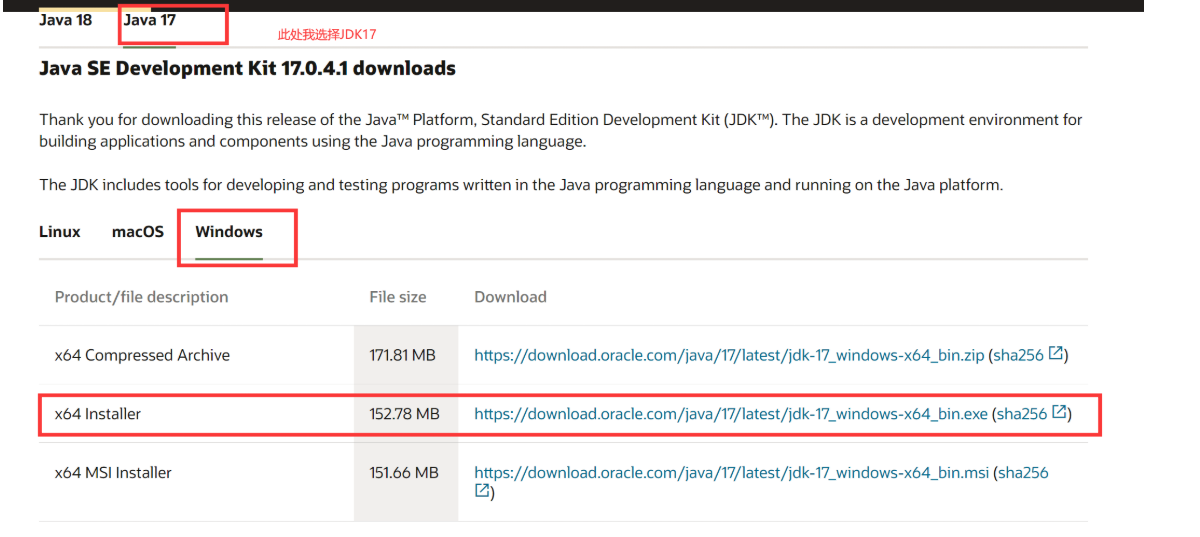1200x537 pixels.
Task: Click the 151.66 MB file size
Action: (x=404, y=473)
